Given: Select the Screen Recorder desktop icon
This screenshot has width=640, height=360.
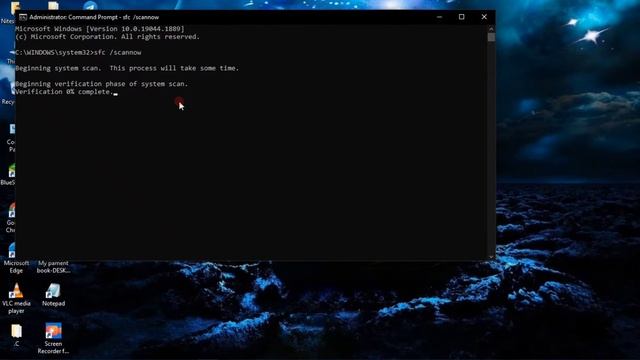Looking at the screenshot, I should pos(53,338).
